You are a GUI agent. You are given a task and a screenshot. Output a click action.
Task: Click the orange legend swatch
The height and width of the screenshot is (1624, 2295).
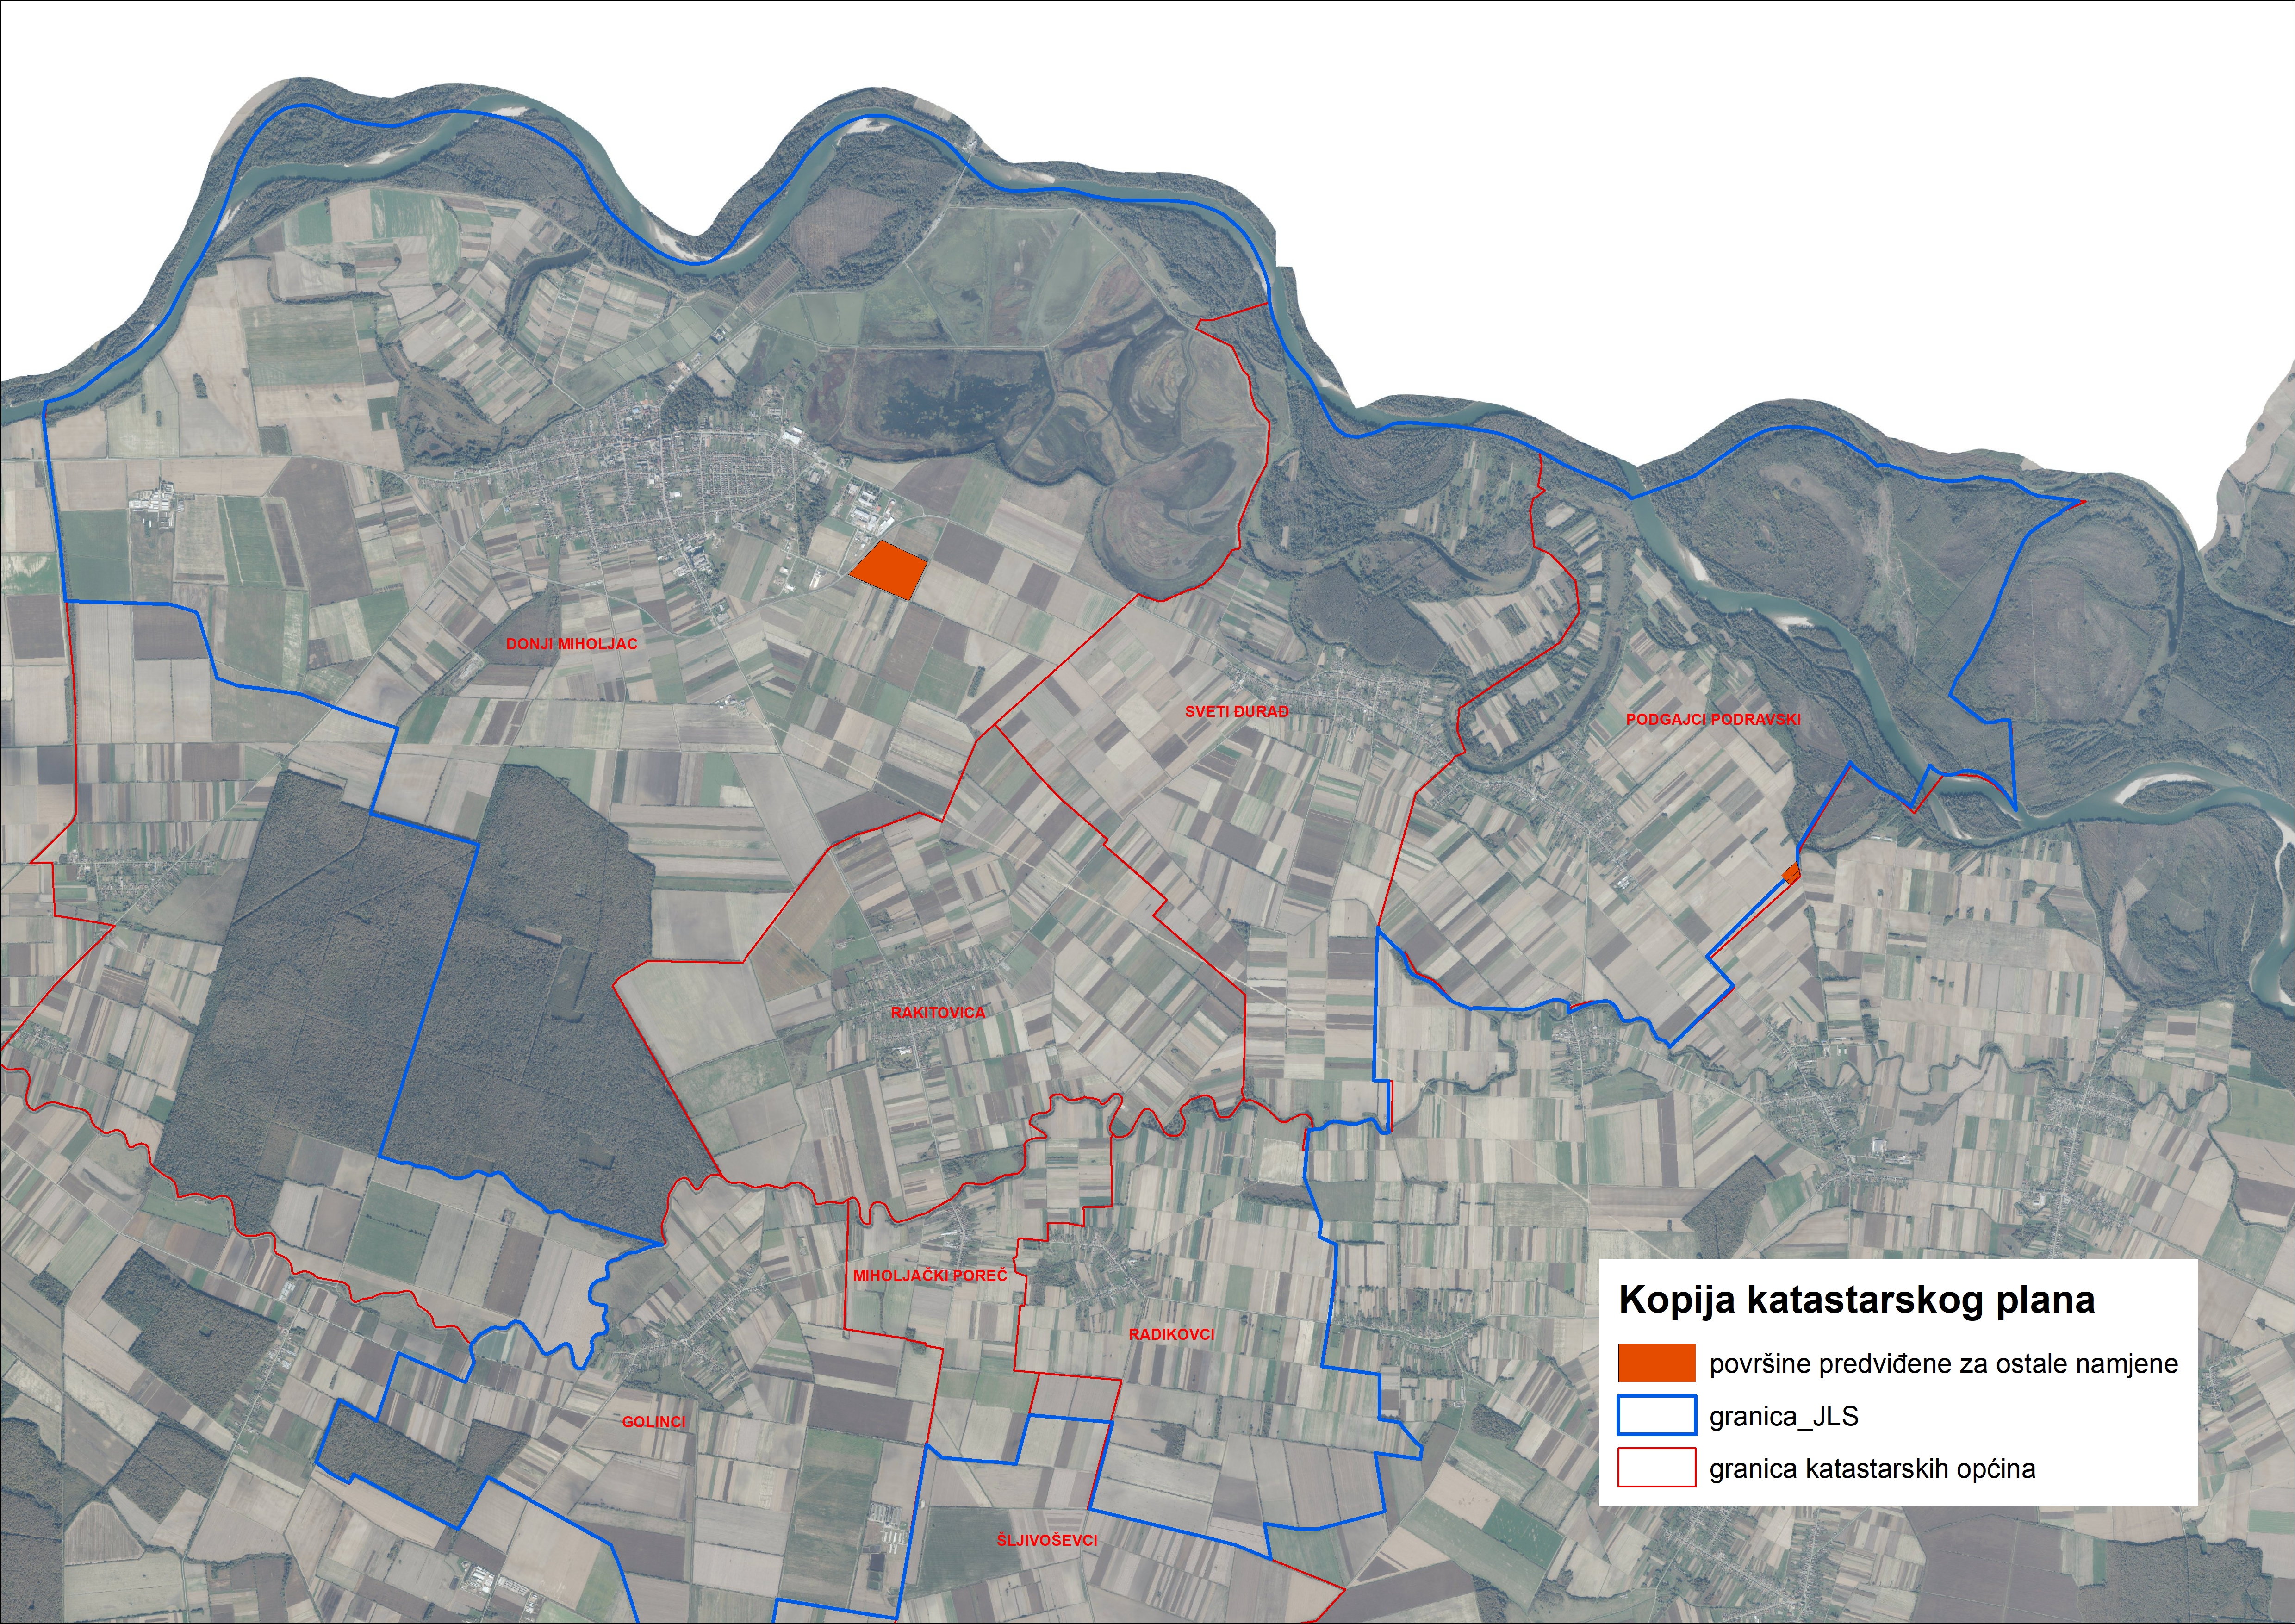[x=1656, y=1363]
